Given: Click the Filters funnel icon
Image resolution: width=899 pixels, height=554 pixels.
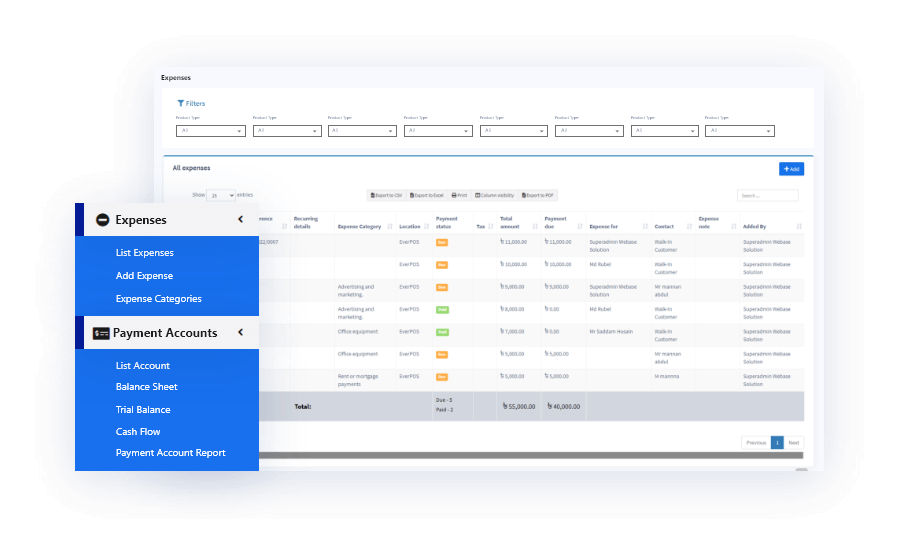Looking at the screenshot, I should coord(181,103).
